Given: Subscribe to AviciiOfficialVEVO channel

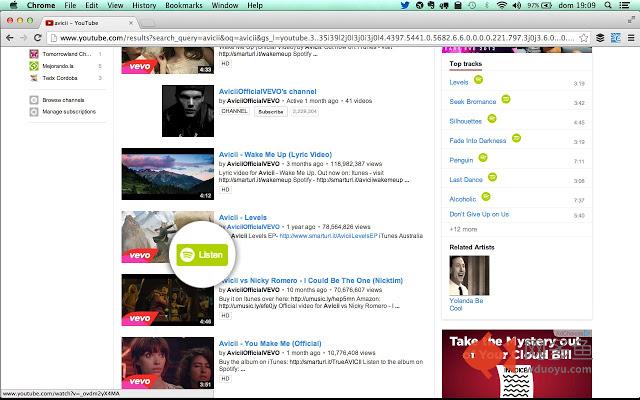Looking at the screenshot, I should click(271, 111).
